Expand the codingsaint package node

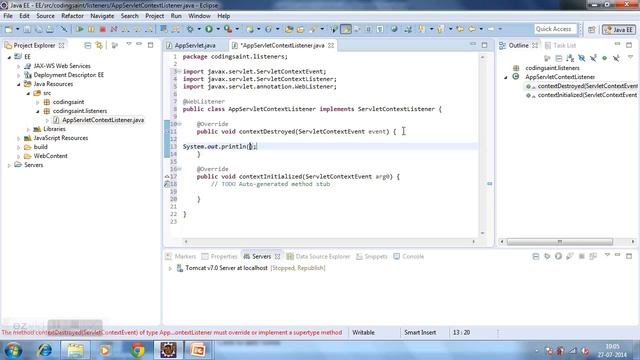click(38, 102)
